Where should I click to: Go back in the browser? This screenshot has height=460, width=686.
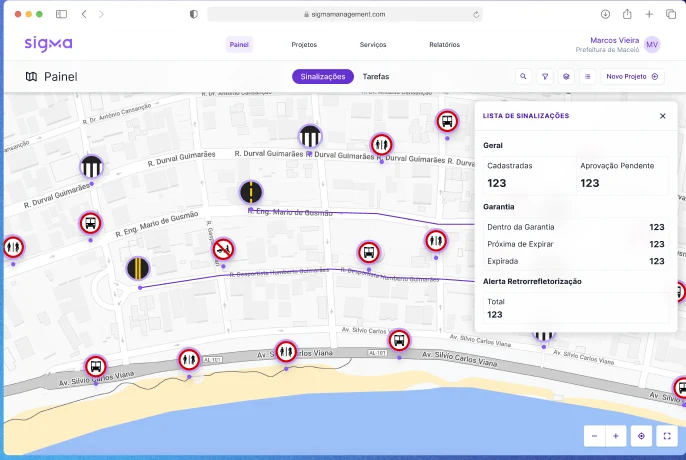84,14
